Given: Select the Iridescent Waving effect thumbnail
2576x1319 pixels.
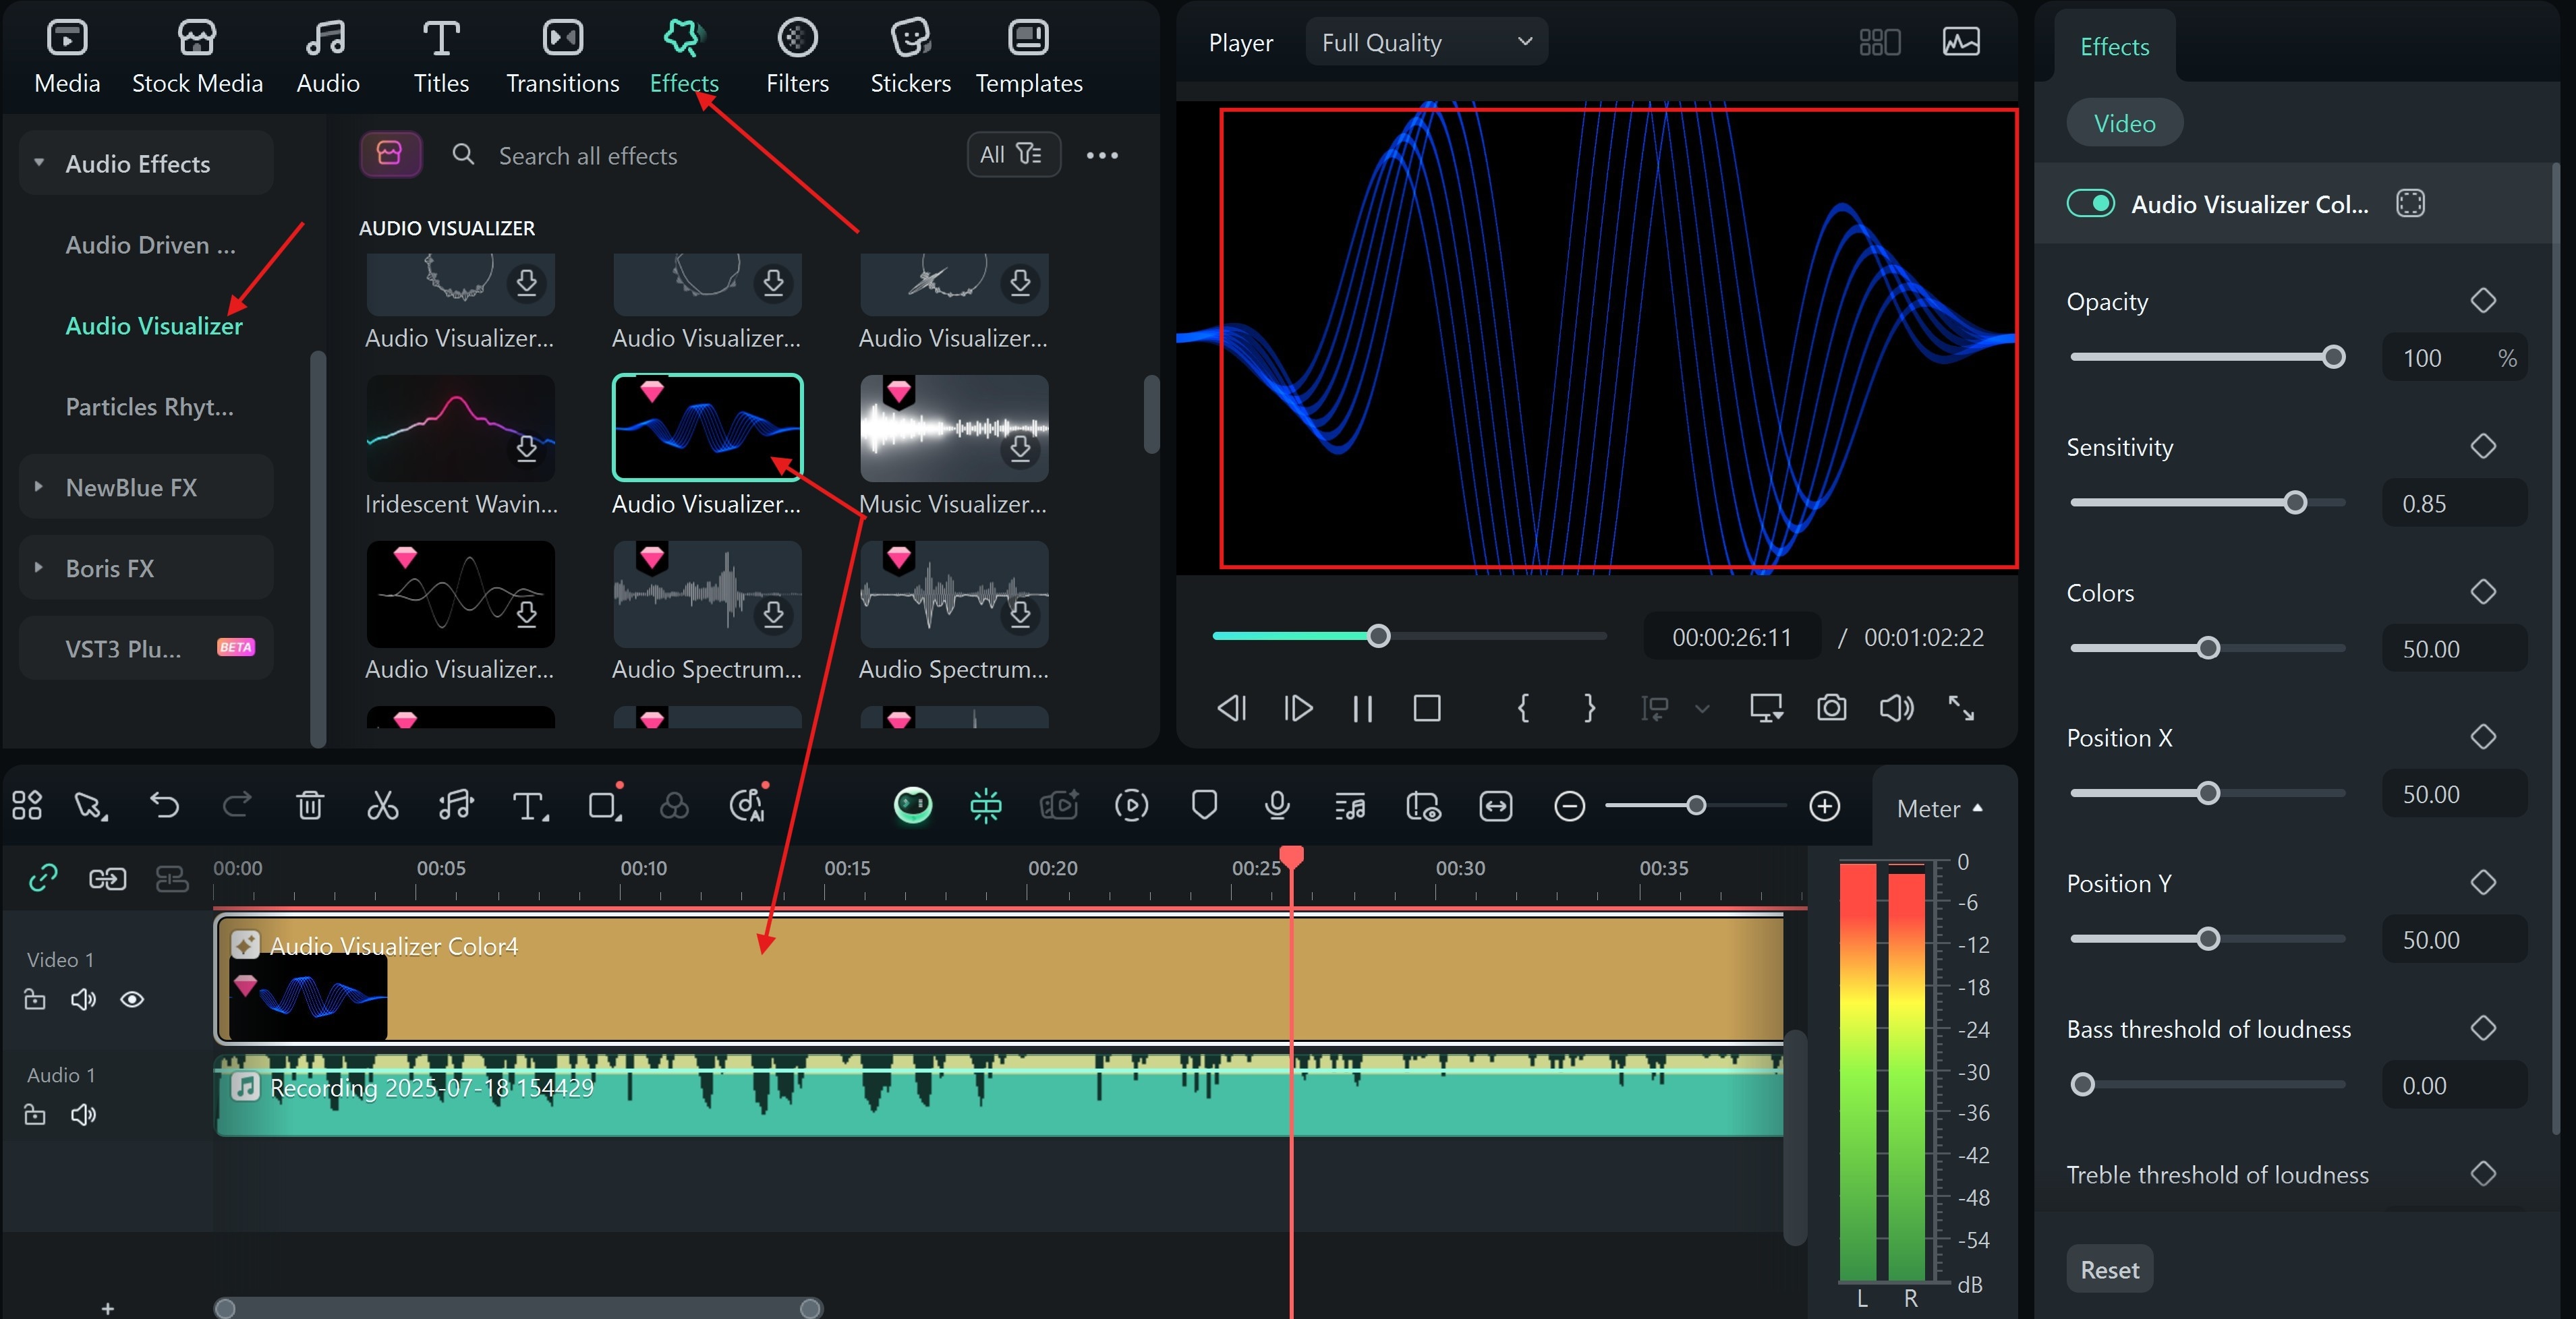Looking at the screenshot, I should pyautogui.click(x=460, y=428).
